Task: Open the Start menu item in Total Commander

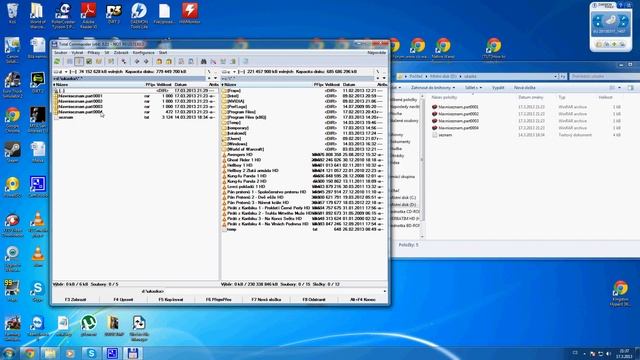Action: (163, 53)
